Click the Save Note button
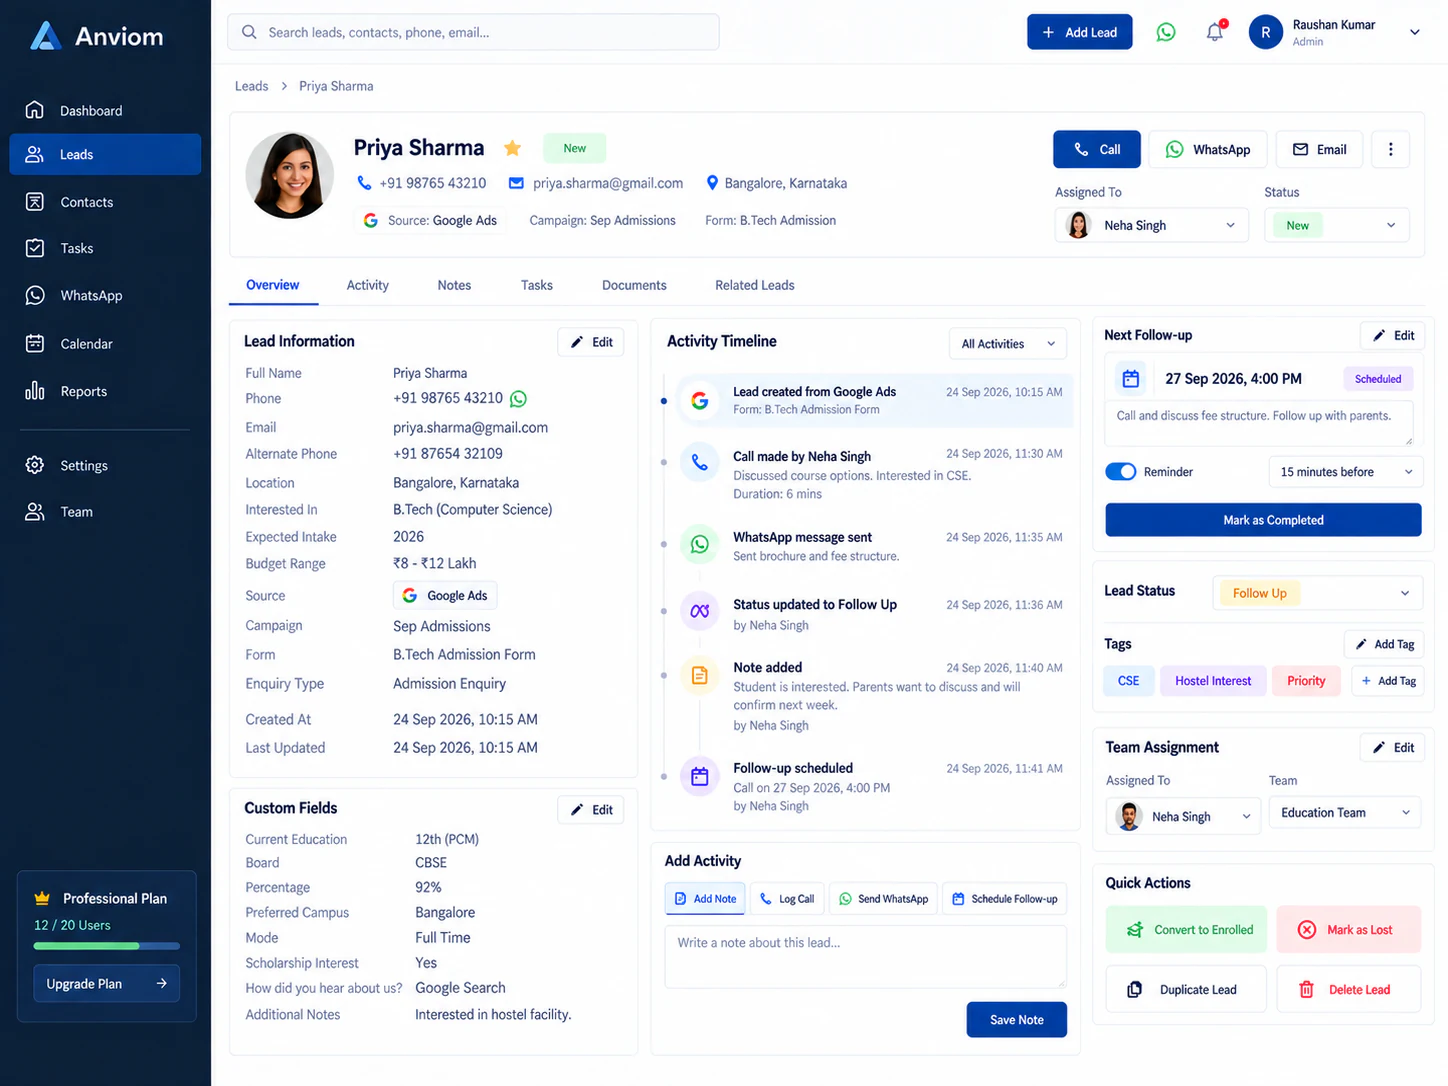Viewport: 1448px width, 1086px height. pyautogui.click(x=1017, y=1020)
